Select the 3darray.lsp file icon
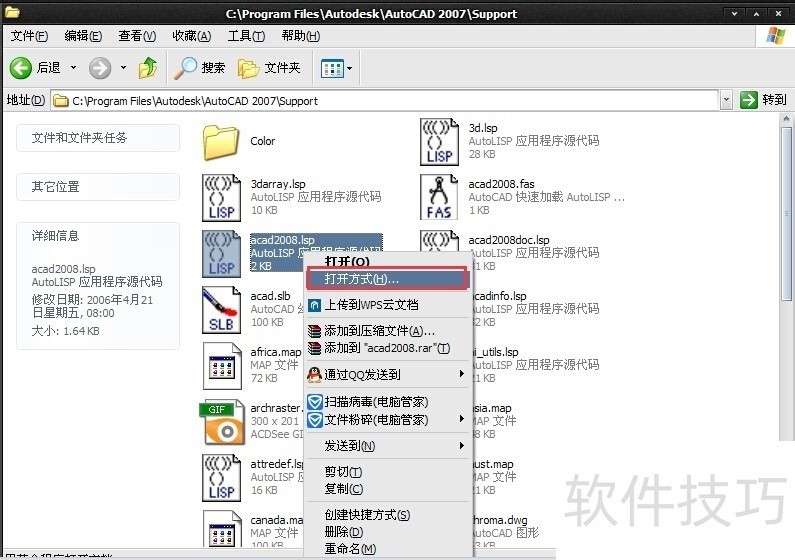The height and width of the screenshot is (560, 795). (222, 198)
